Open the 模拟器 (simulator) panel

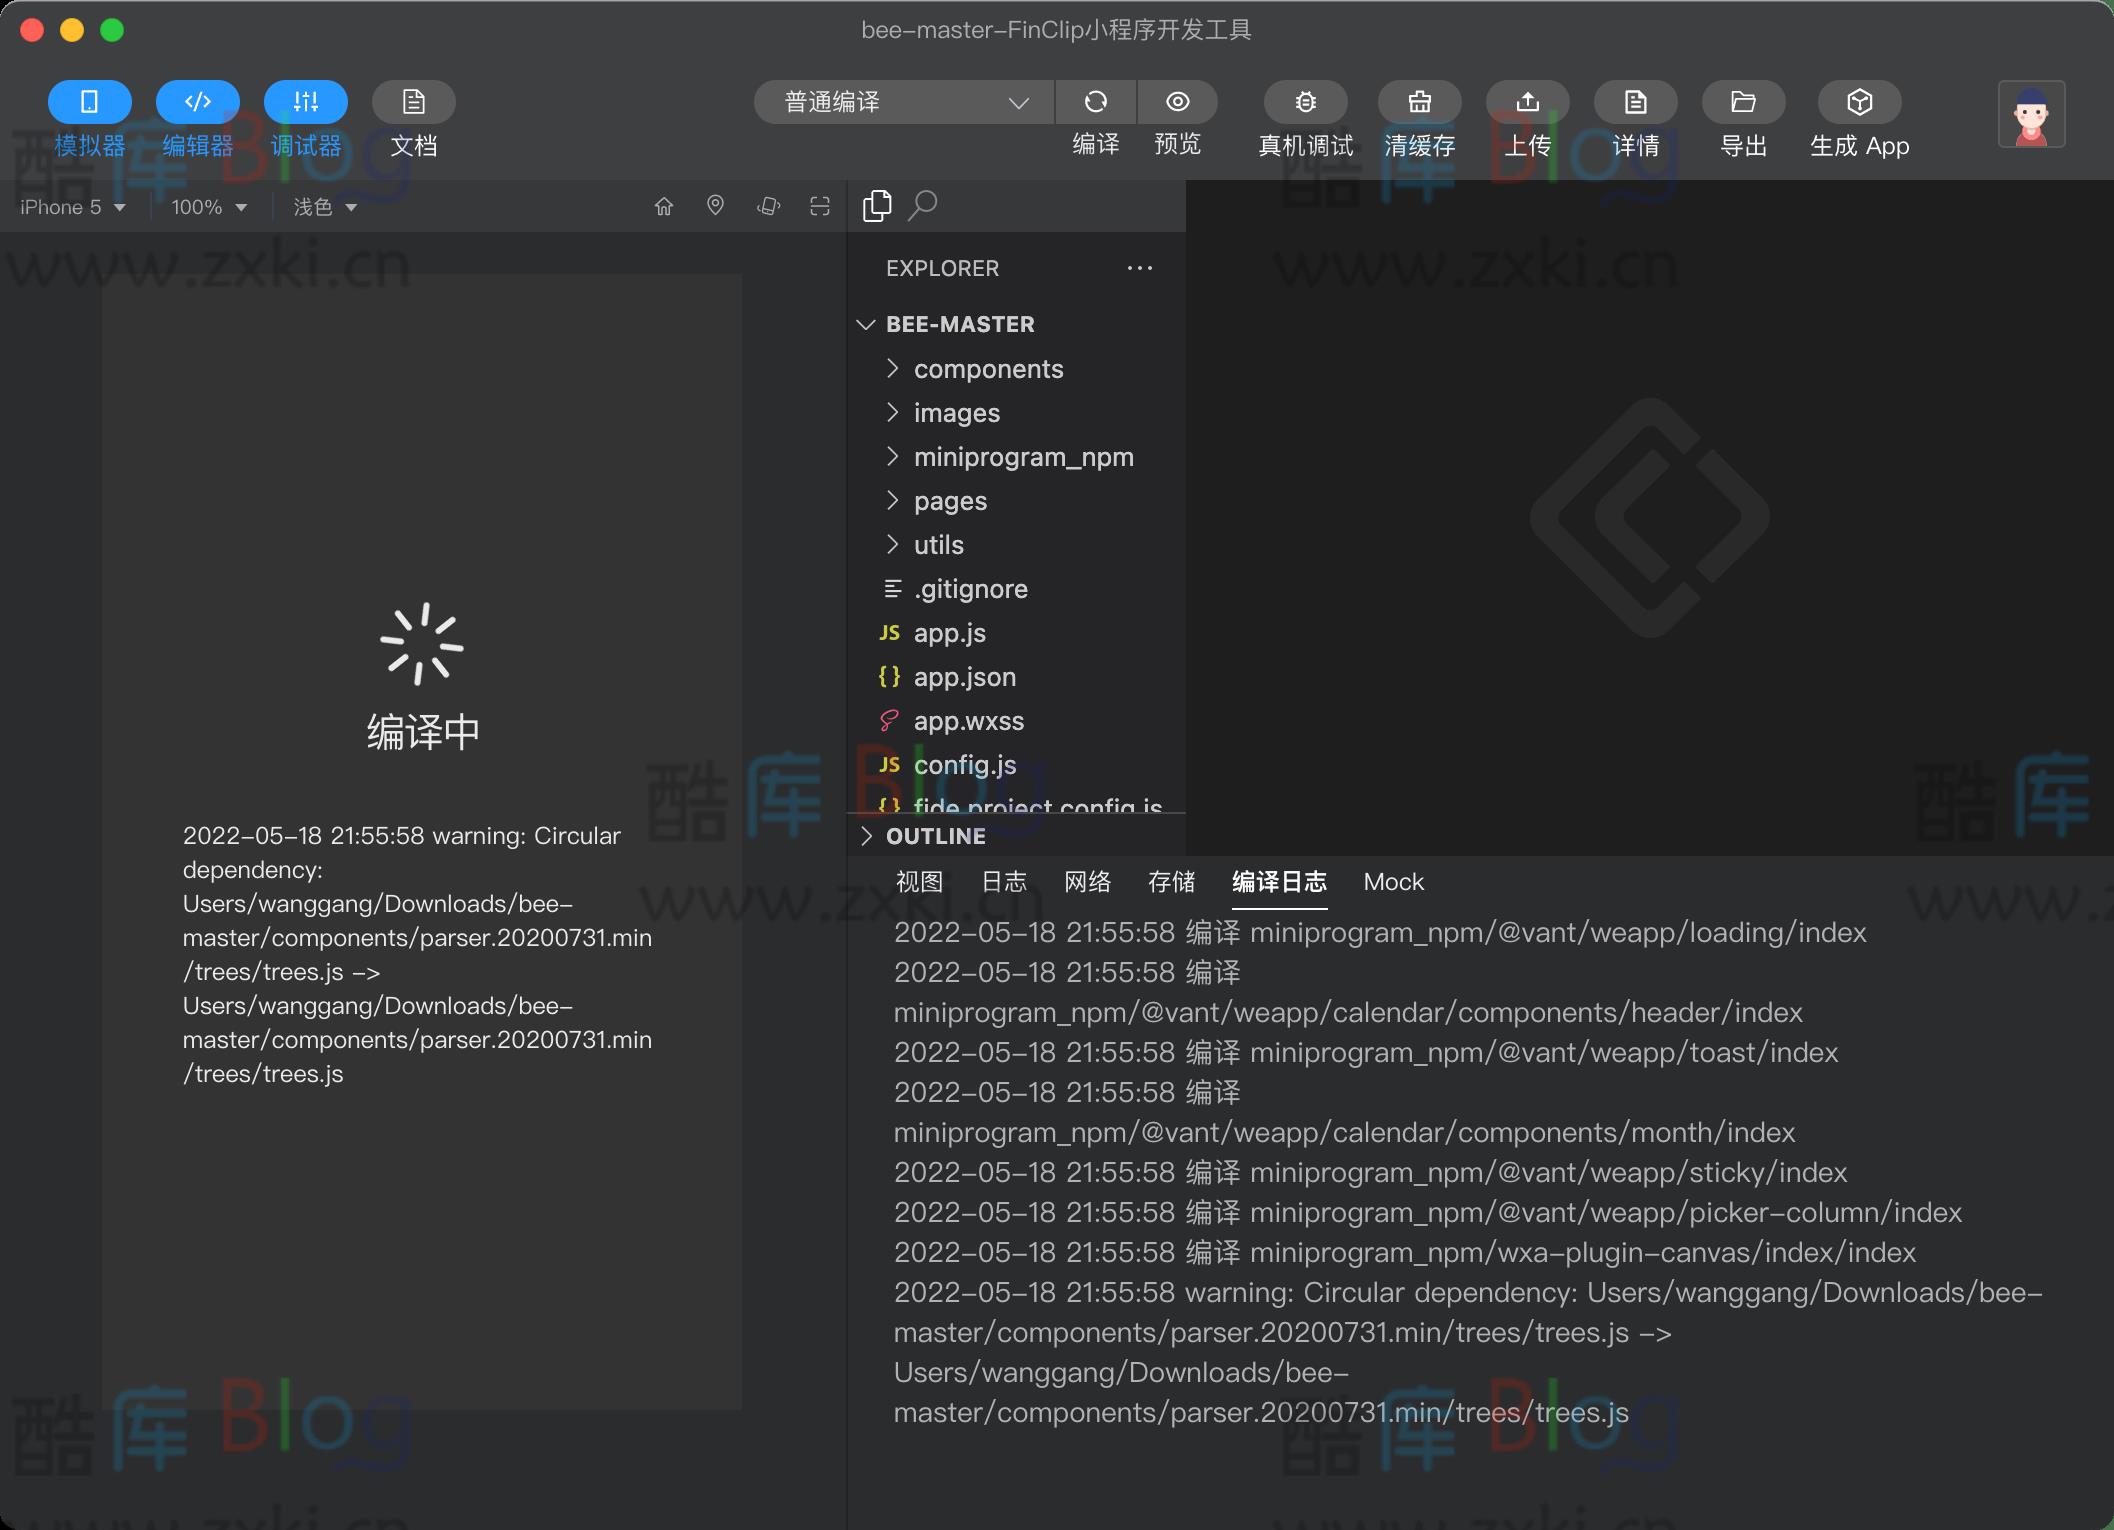coord(88,101)
